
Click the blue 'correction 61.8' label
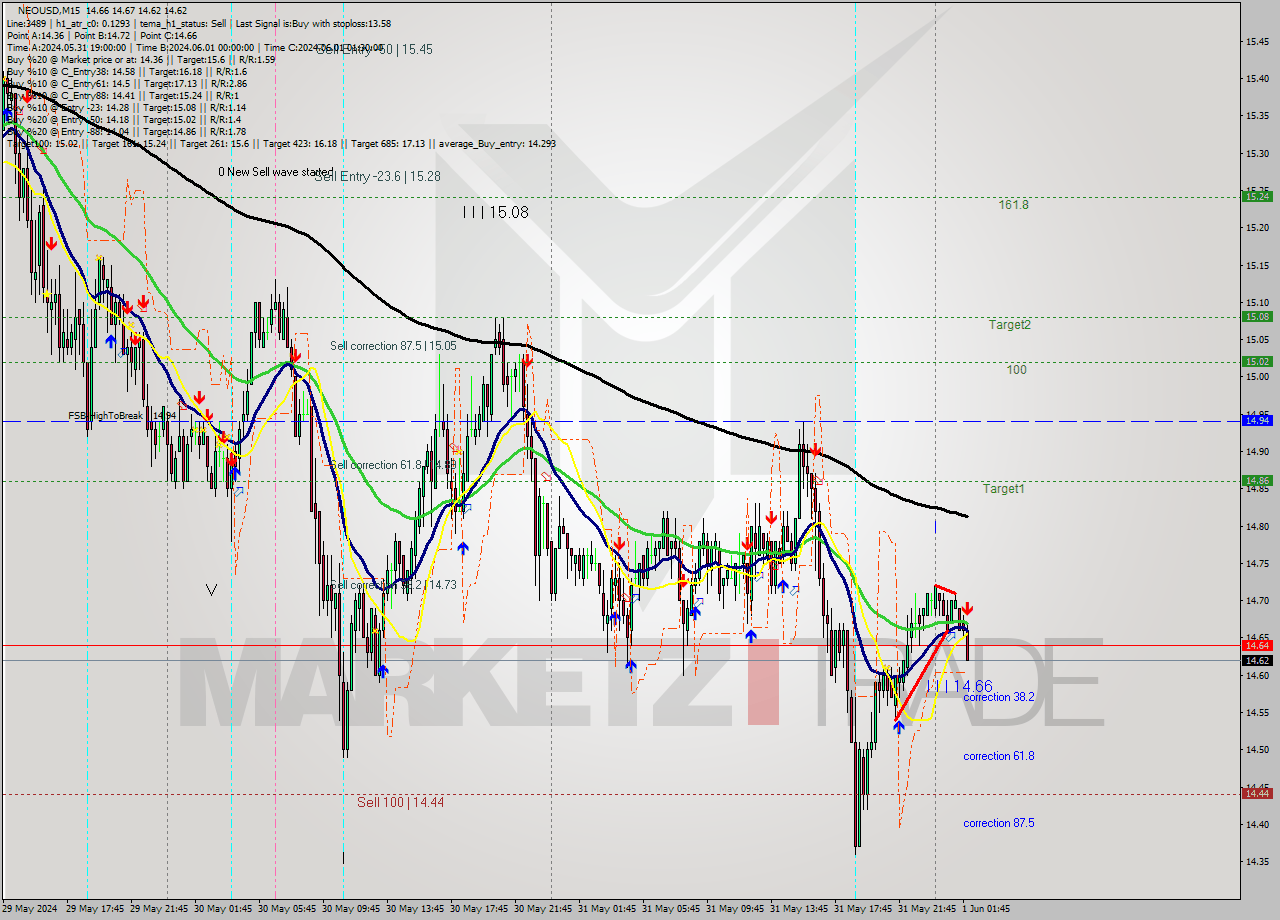998,756
